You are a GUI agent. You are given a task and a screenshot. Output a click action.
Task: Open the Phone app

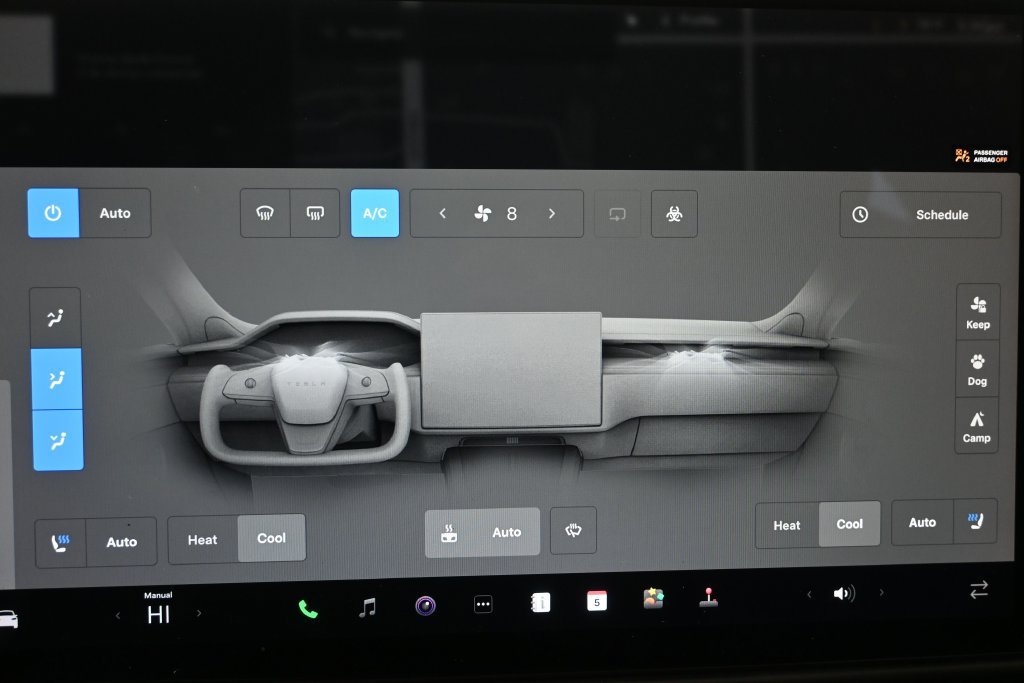click(x=308, y=609)
